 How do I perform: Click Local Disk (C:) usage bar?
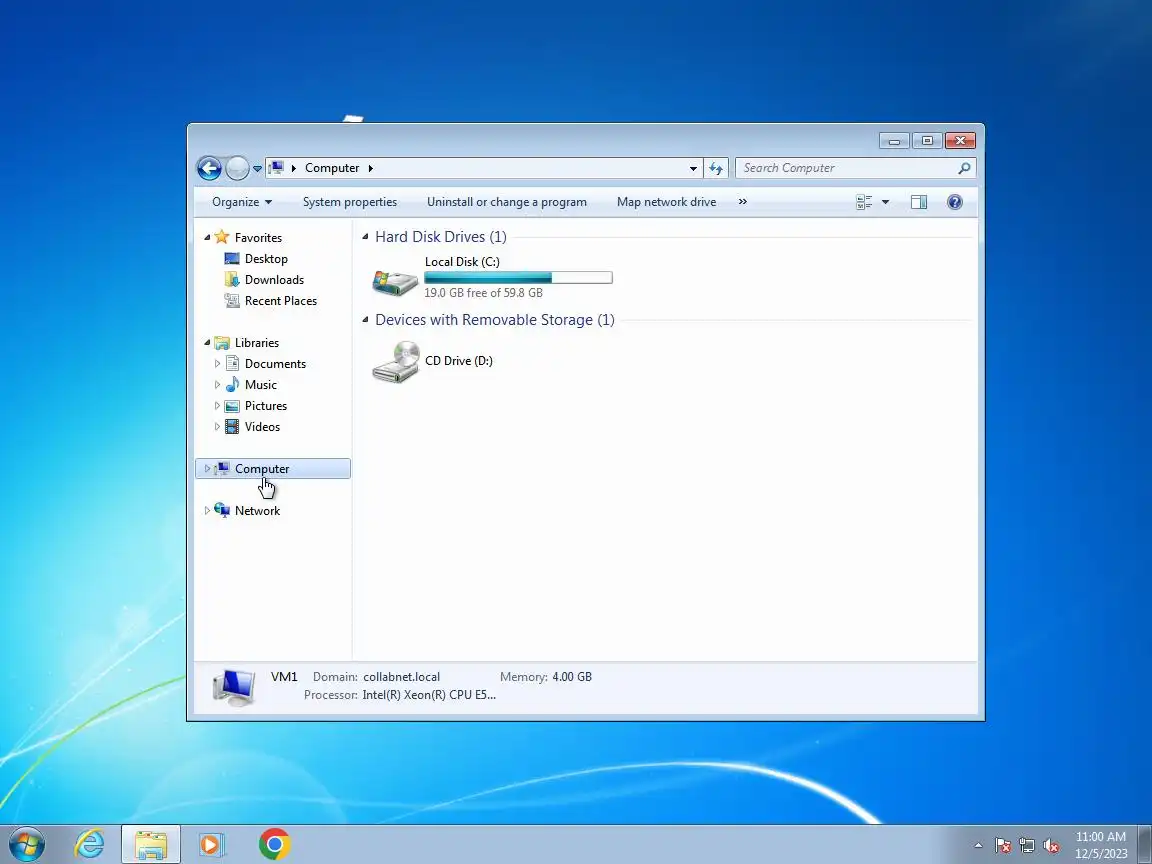(518, 278)
